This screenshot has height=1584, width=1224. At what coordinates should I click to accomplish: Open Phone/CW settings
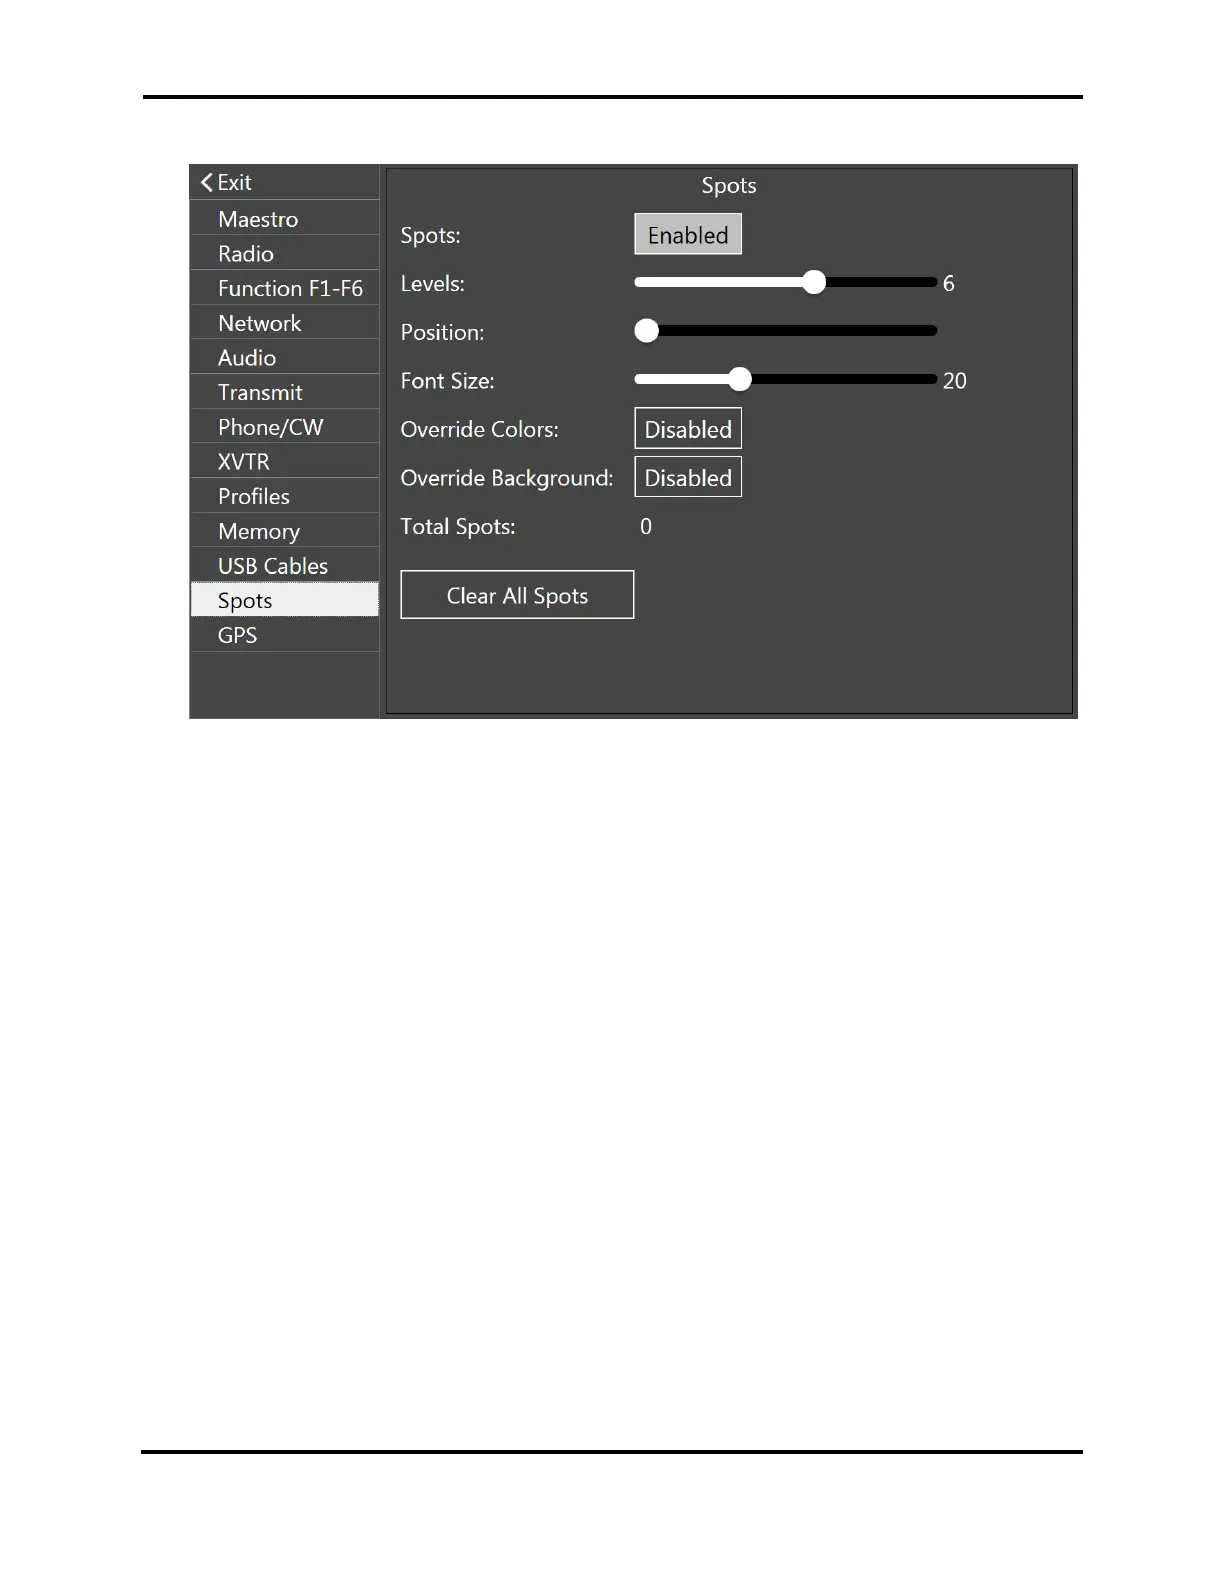click(285, 427)
